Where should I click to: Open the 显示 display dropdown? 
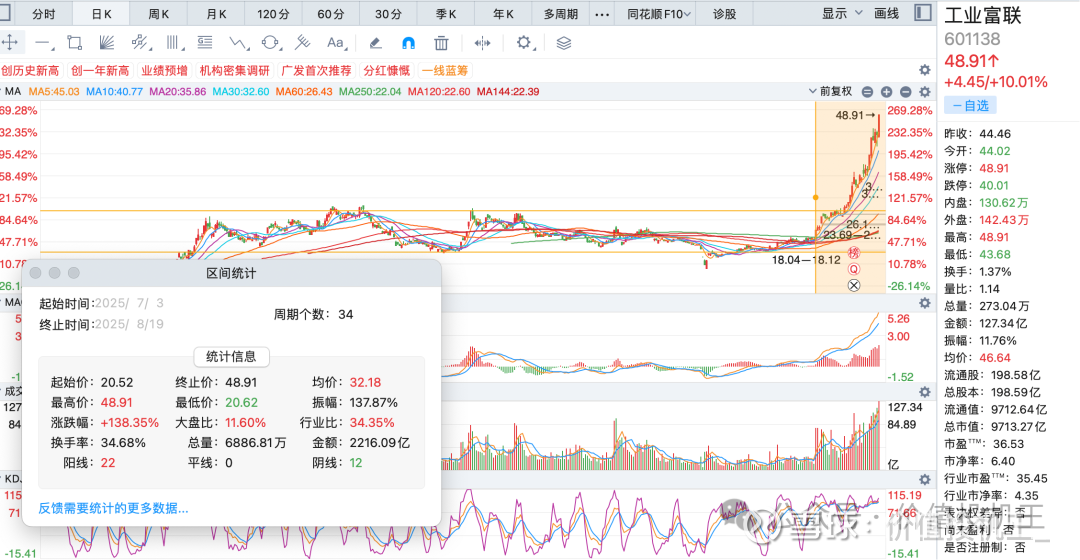(842, 14)
